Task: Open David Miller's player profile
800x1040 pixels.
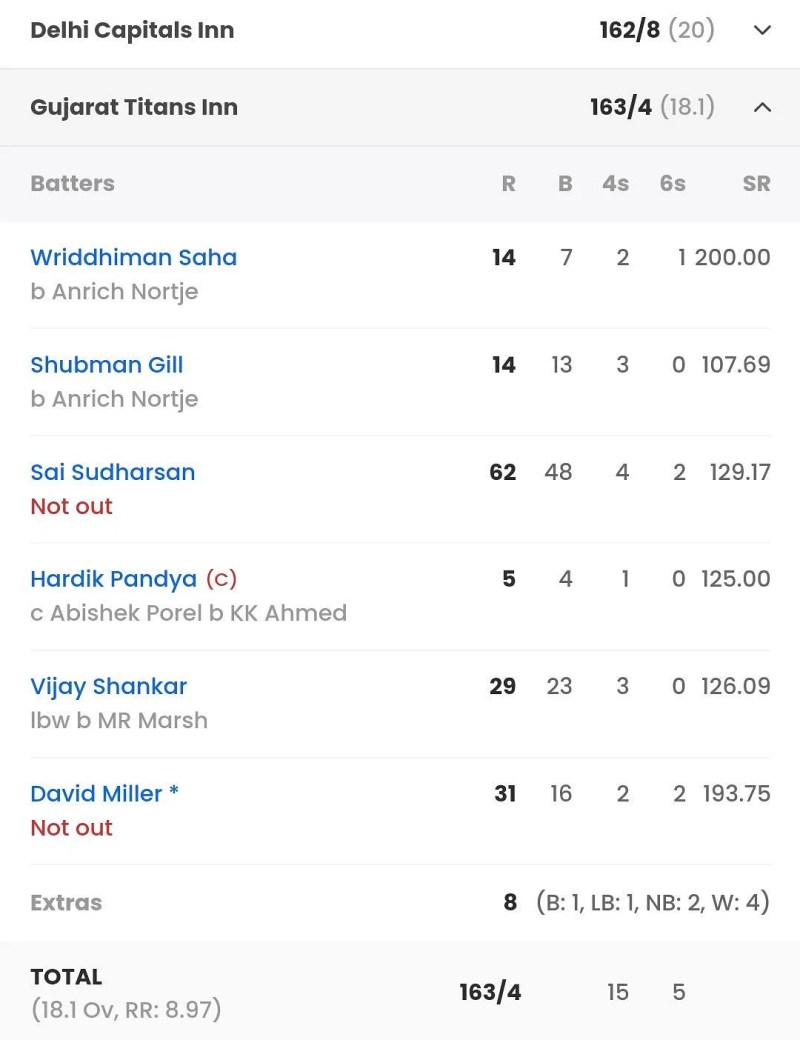Action: [x=97, y=793]
